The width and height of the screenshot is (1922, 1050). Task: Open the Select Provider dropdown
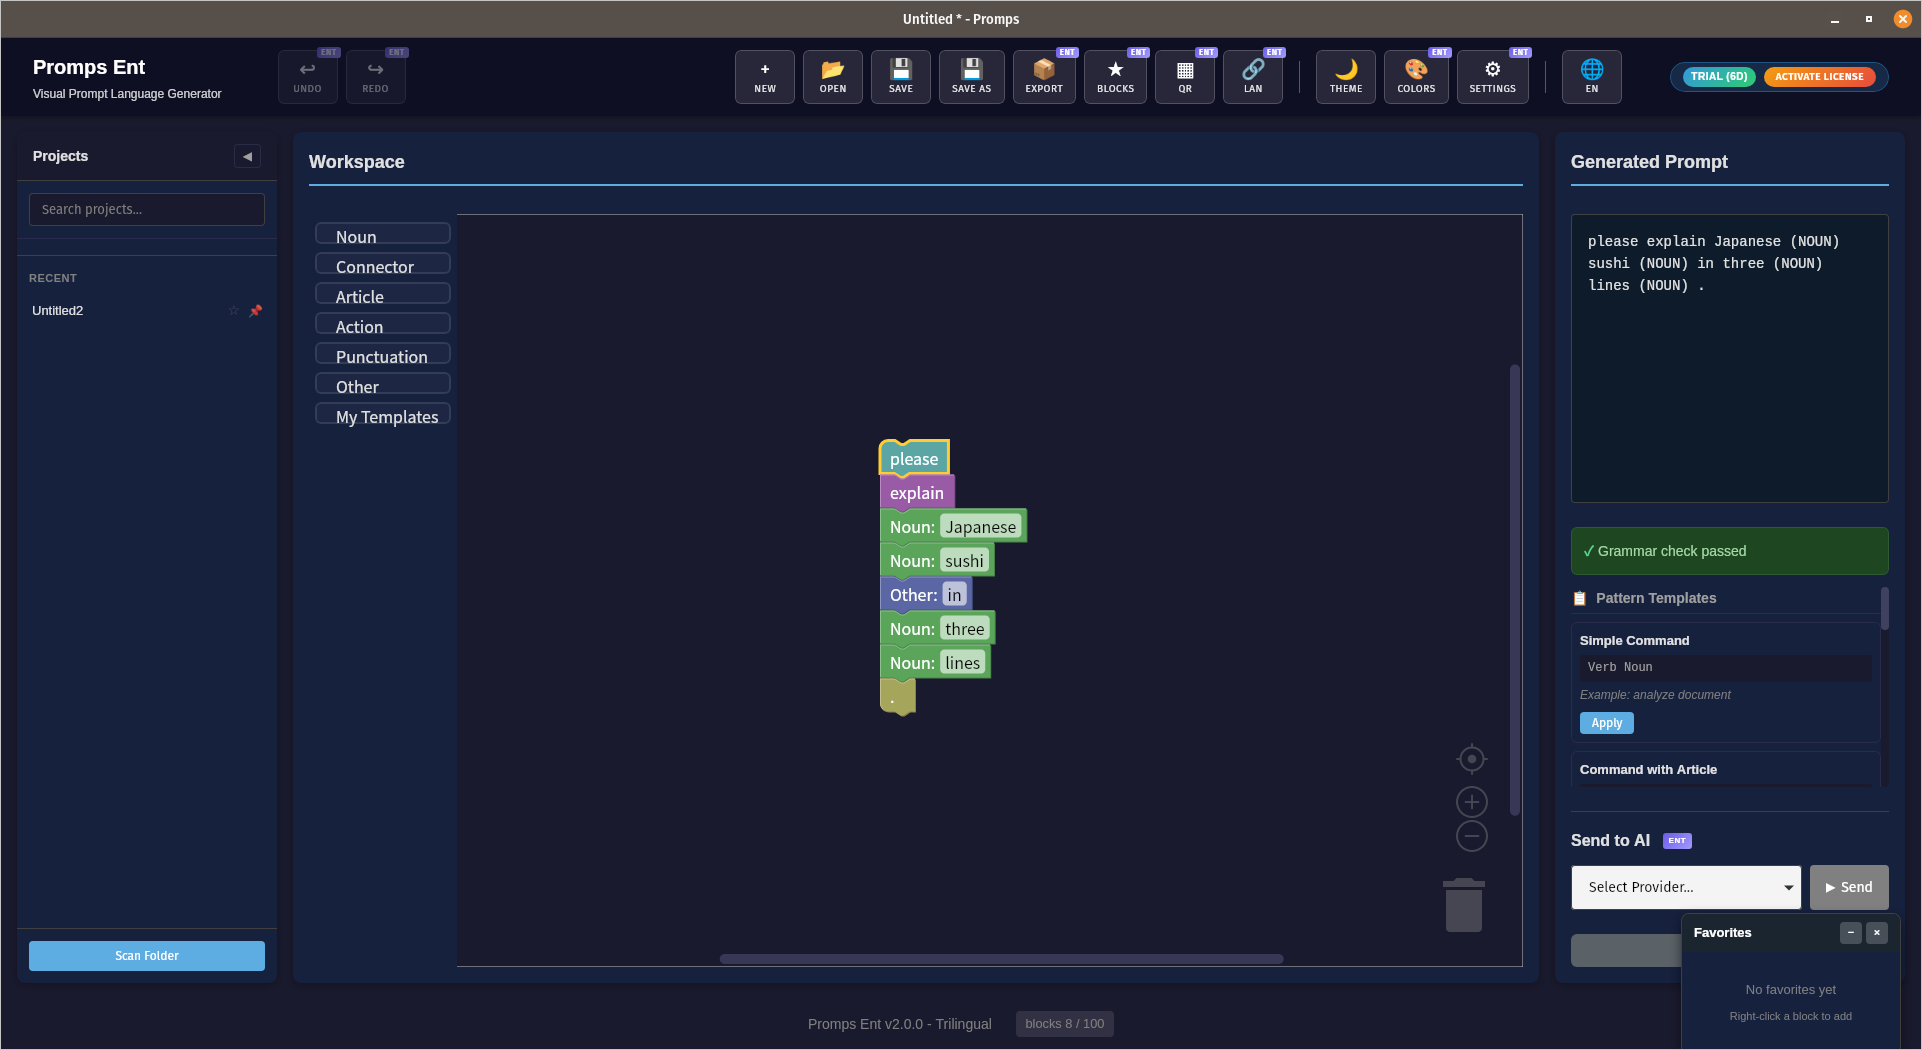1685,887
